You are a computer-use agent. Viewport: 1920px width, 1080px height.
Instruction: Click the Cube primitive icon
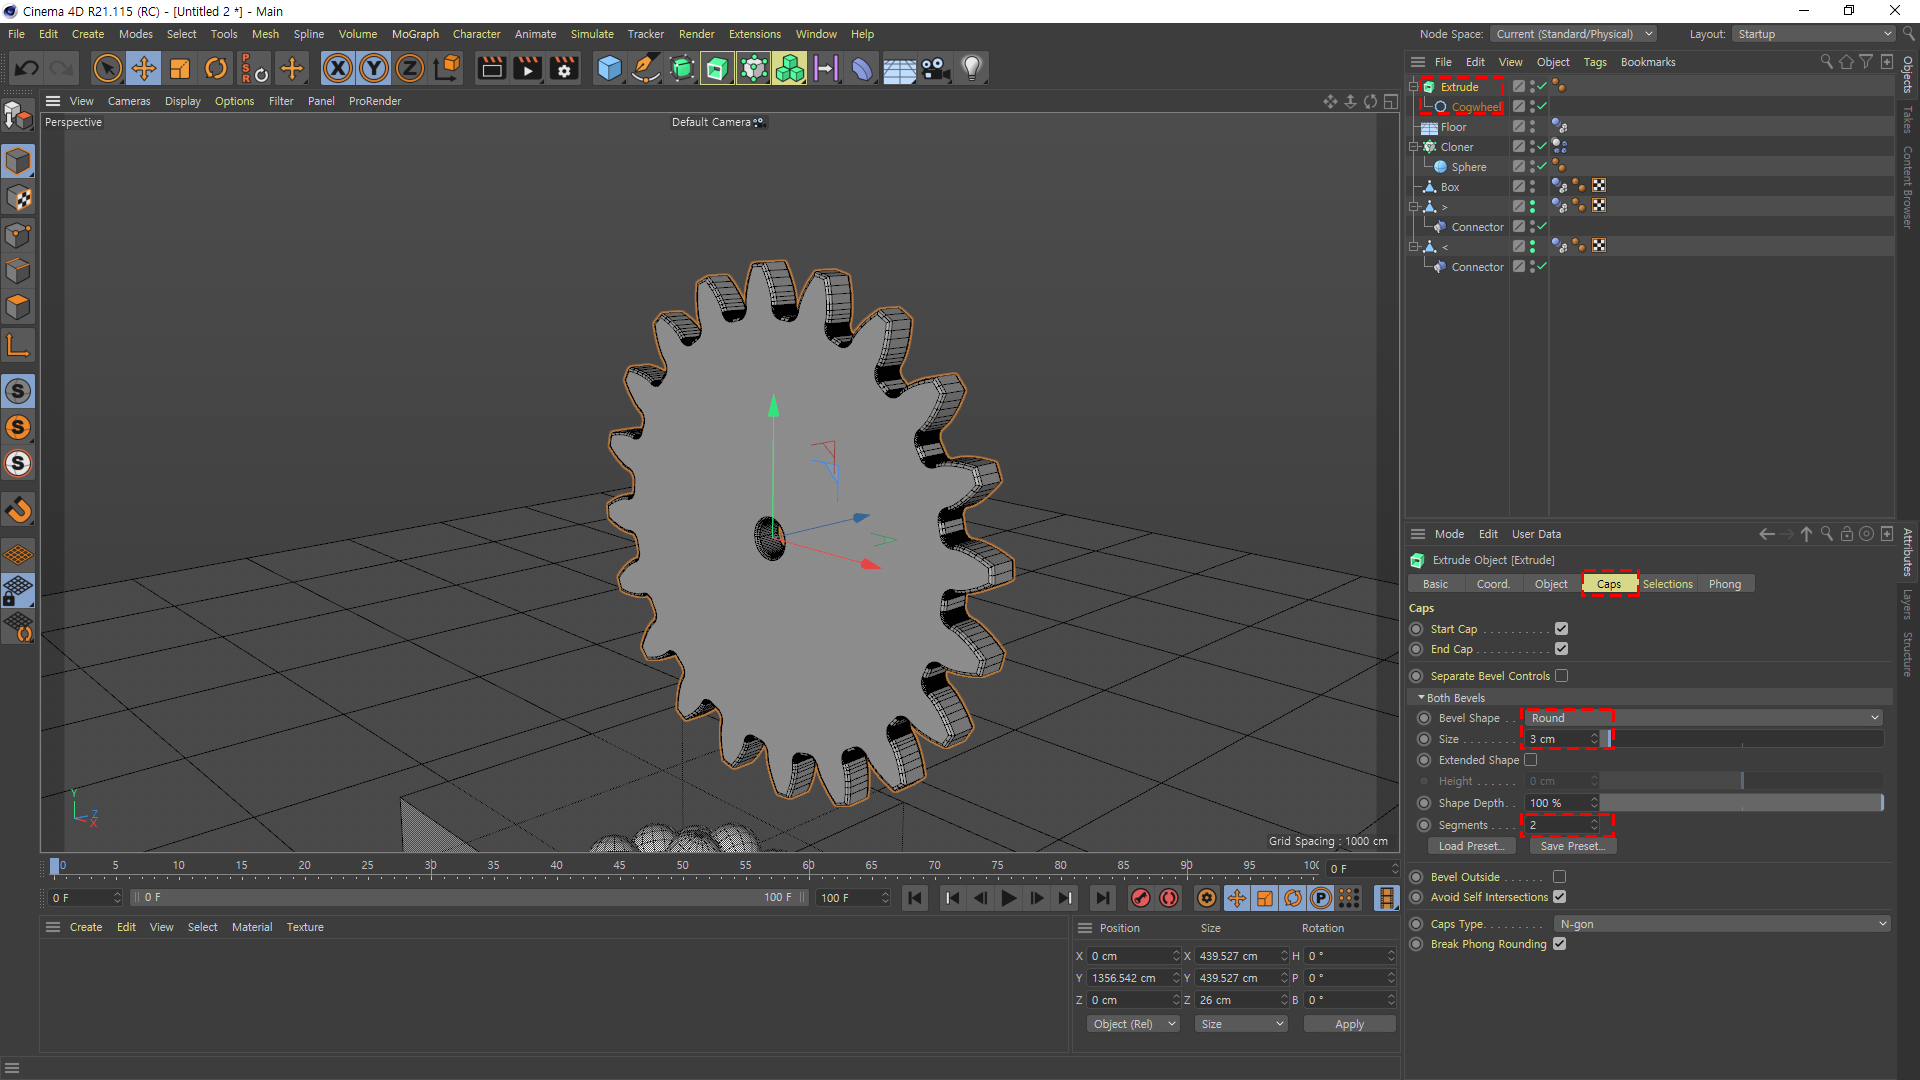(609, 68)
